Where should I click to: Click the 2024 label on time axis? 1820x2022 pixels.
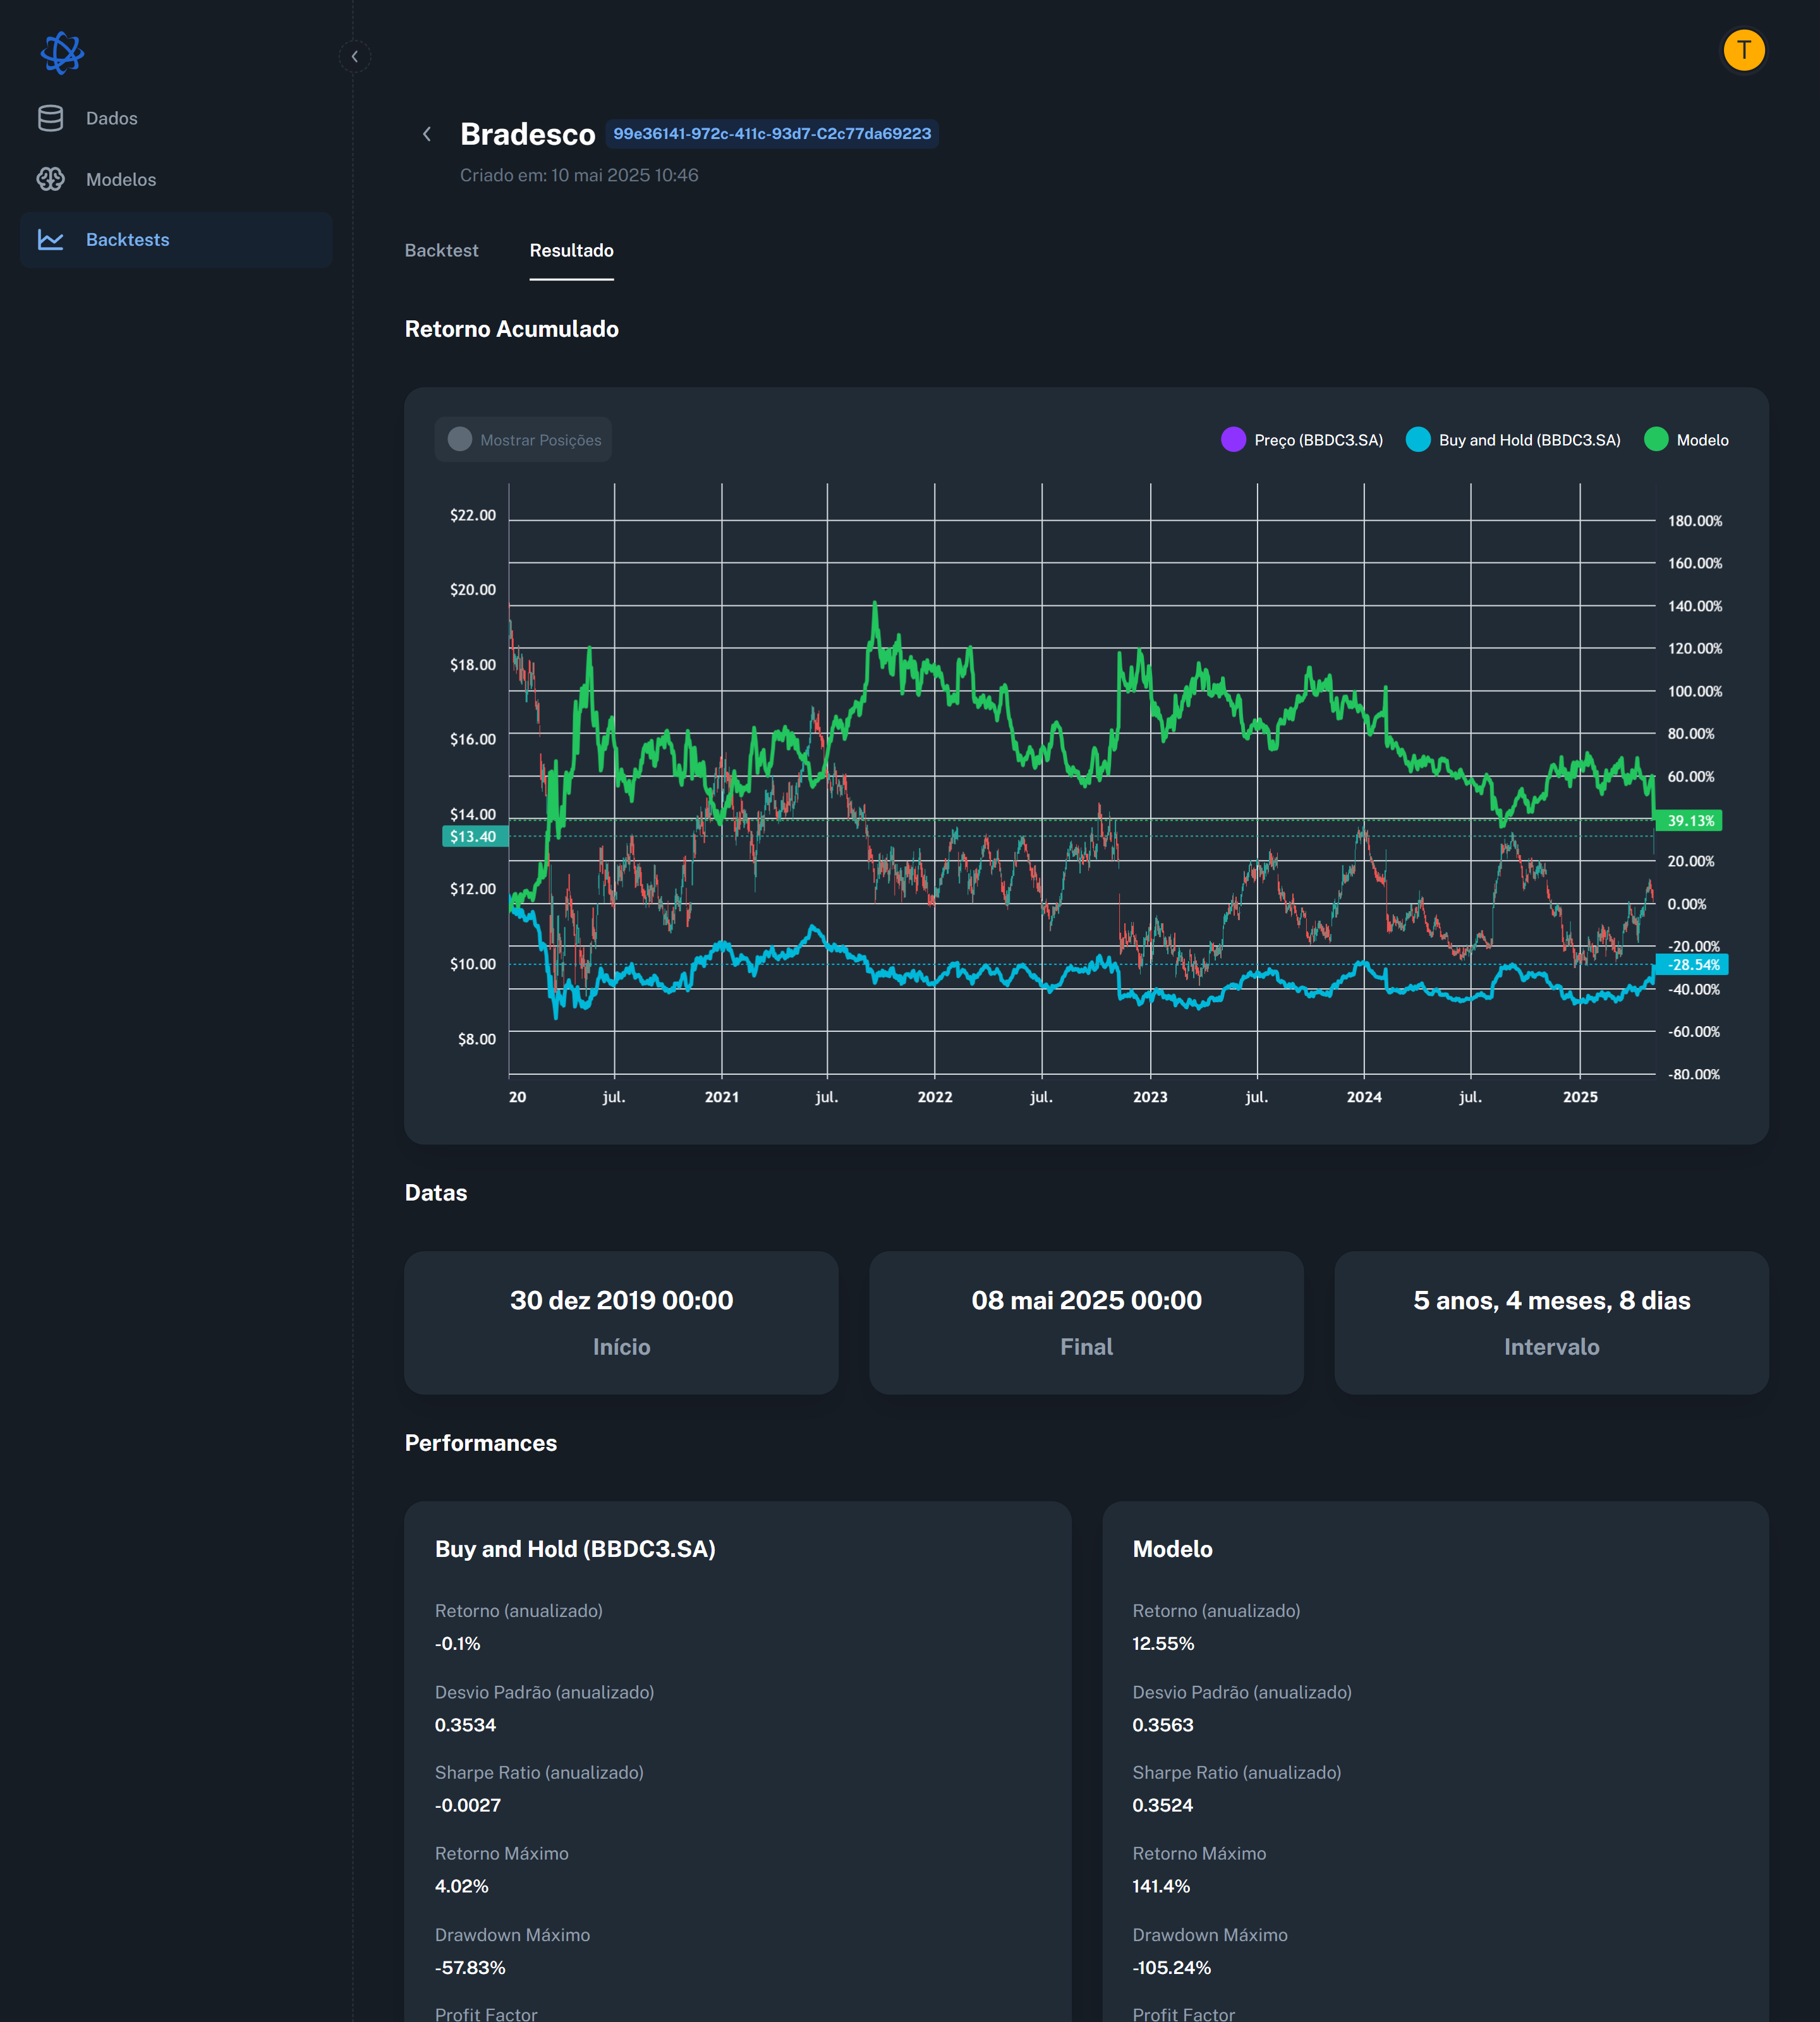tap(1364, 1097)
